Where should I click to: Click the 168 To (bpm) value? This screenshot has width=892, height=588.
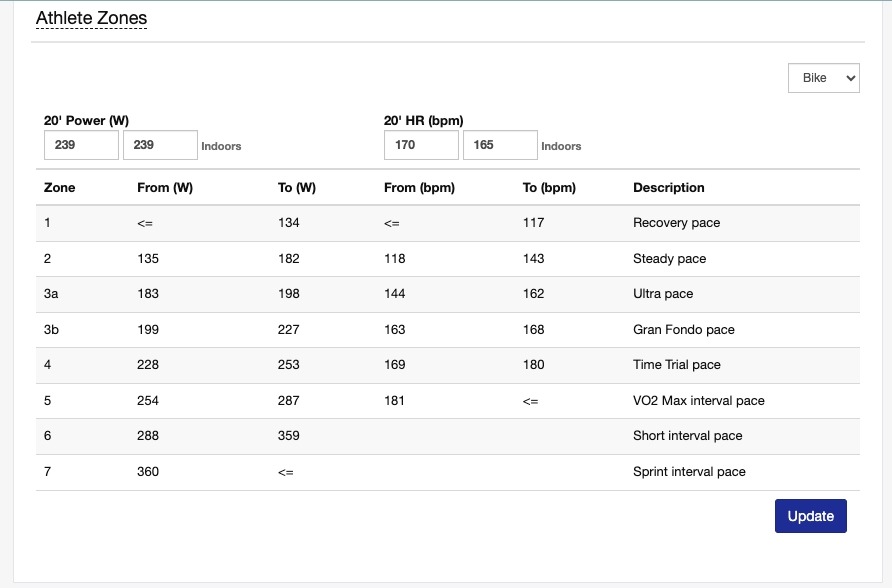534,330
